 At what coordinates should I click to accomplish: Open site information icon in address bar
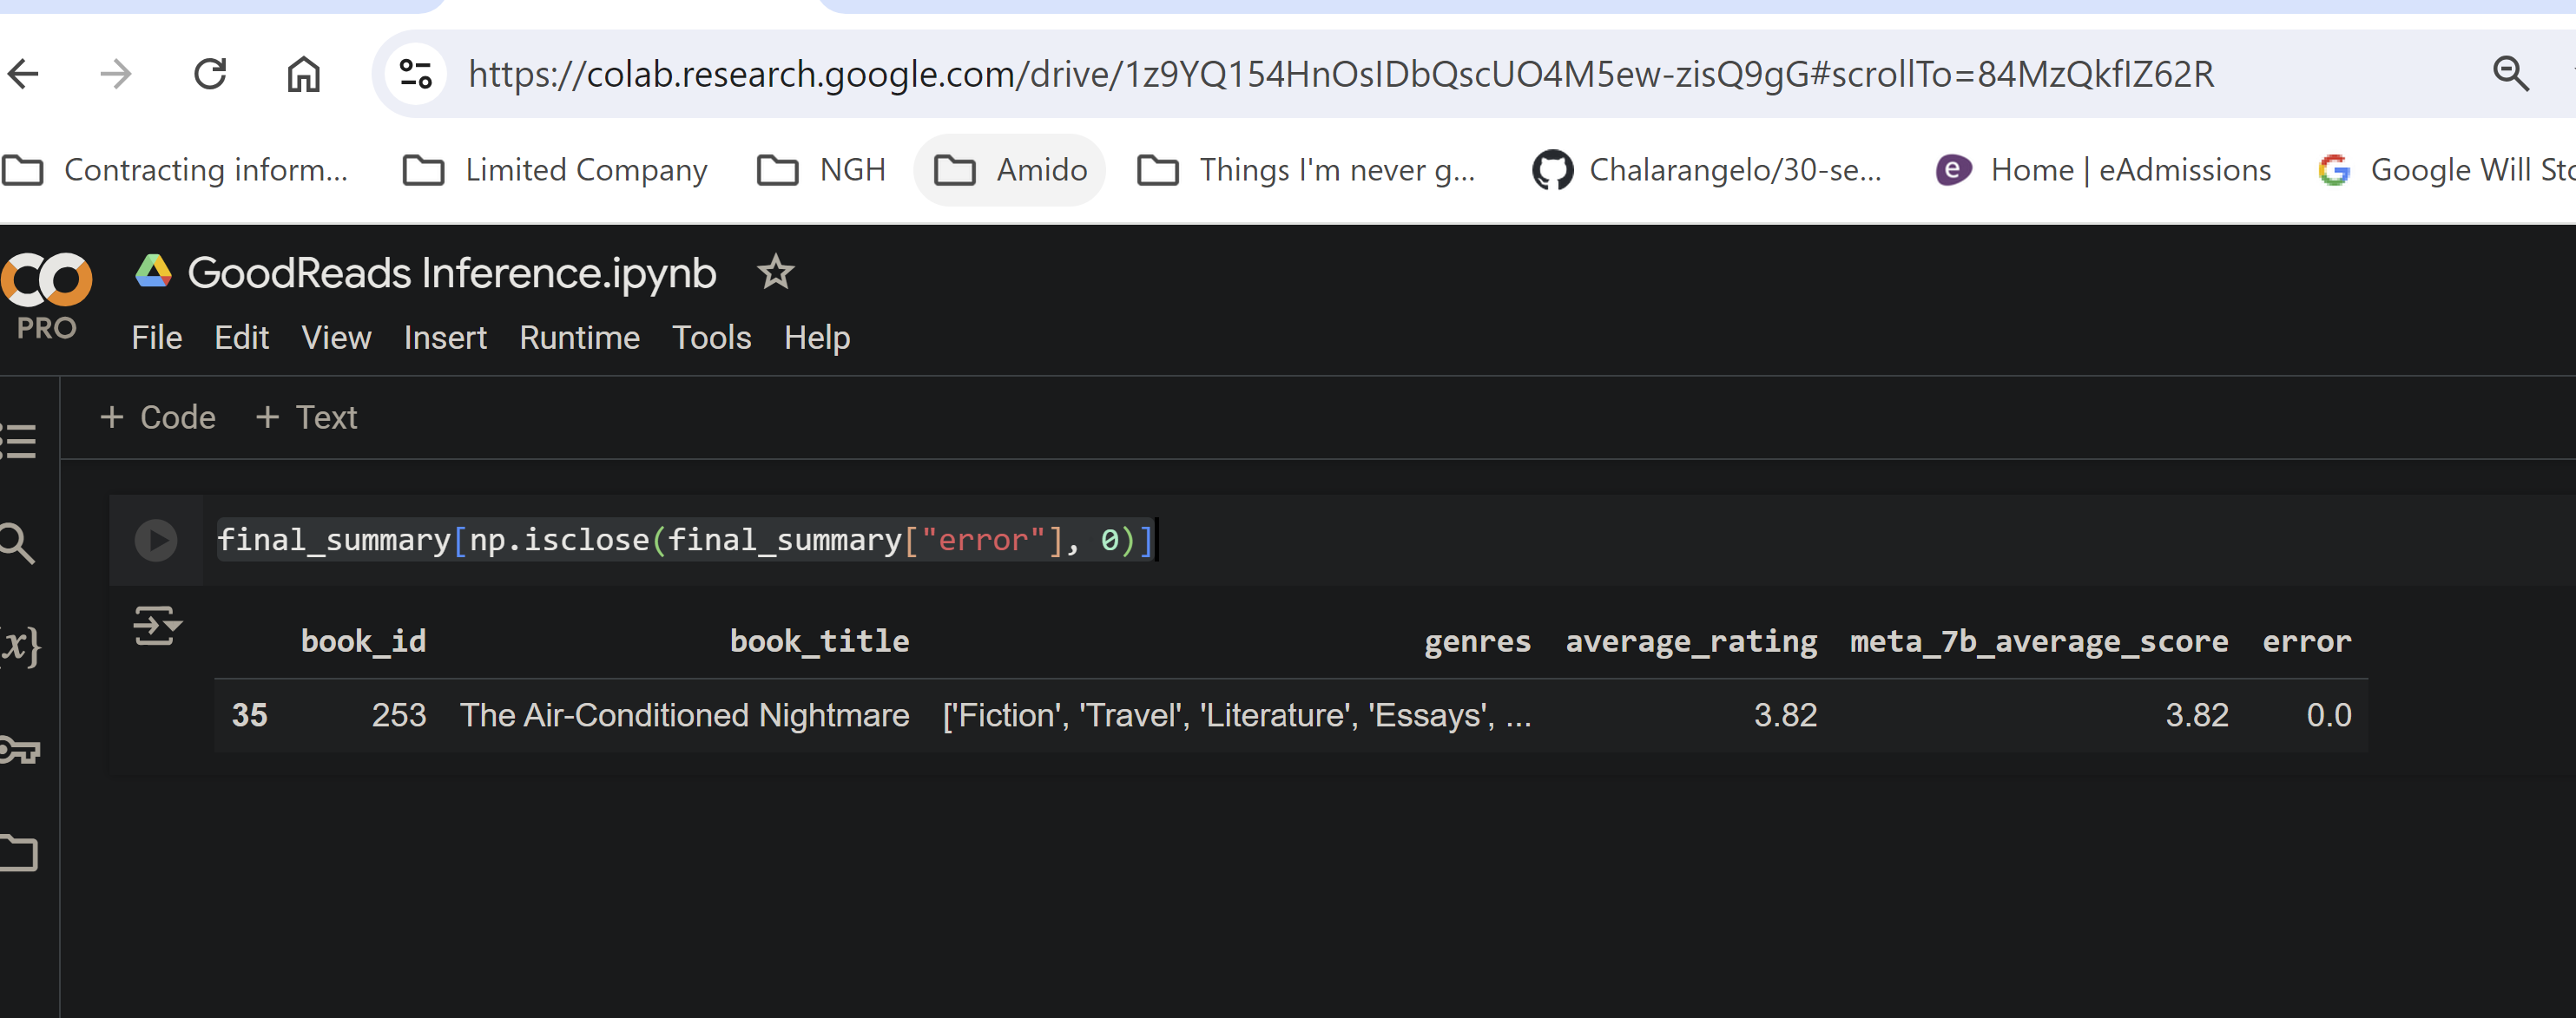(x=415, y=74)
